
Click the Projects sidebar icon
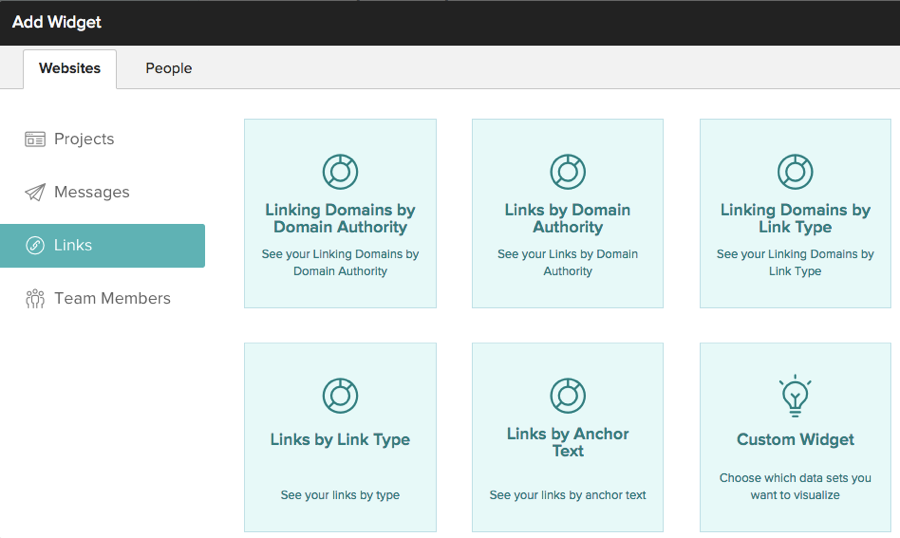coord(35,139)
